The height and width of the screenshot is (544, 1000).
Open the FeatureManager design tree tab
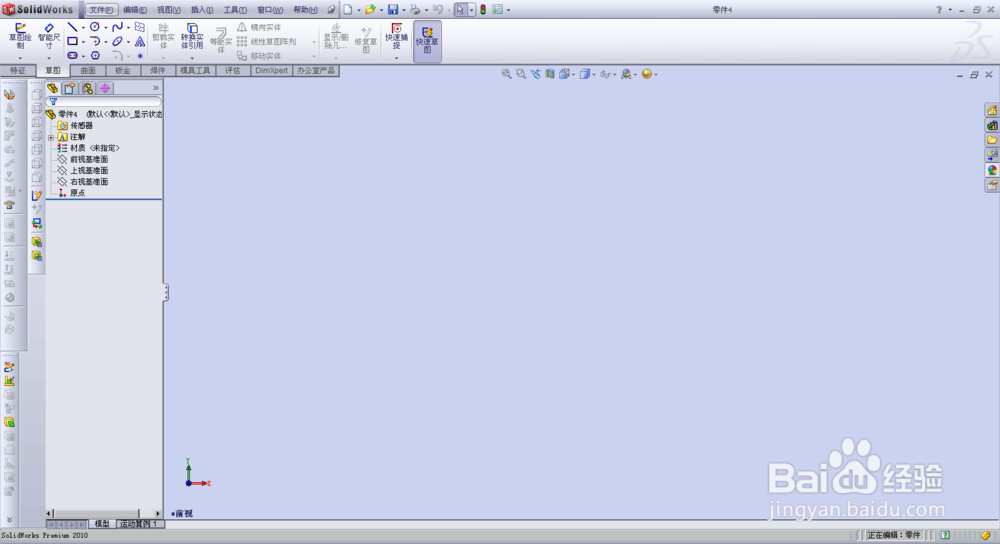(52, 89)
